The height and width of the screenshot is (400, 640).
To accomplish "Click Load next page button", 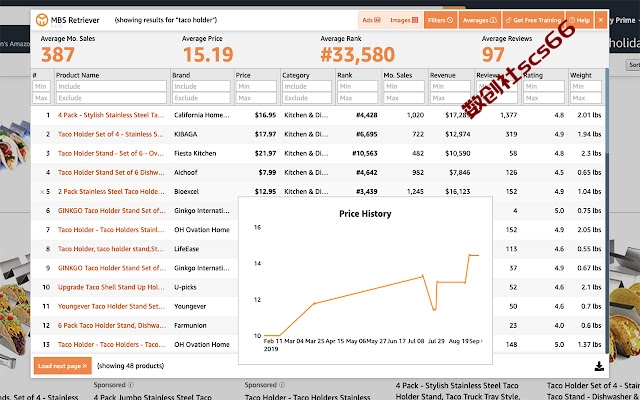I will (63, 366).
